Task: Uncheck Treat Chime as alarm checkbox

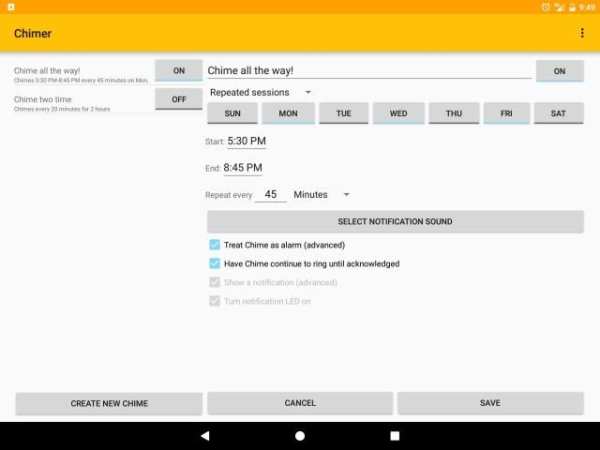Action: [215, 245]
